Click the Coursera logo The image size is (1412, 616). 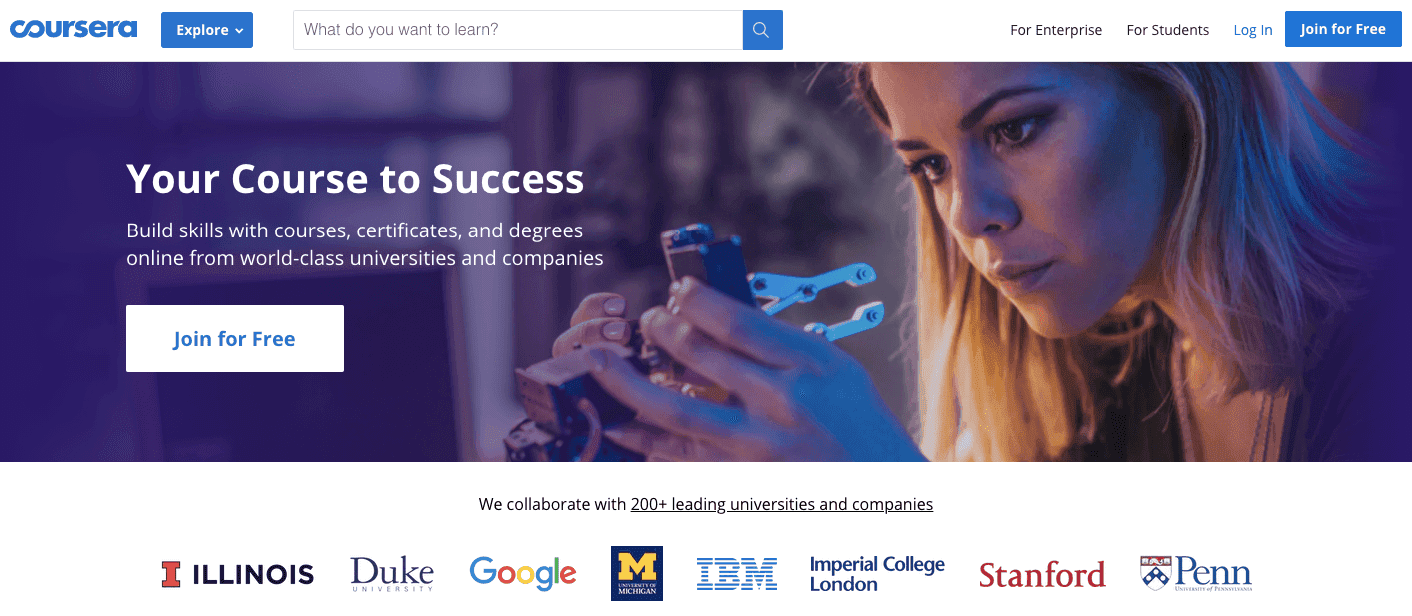point(73,28)
